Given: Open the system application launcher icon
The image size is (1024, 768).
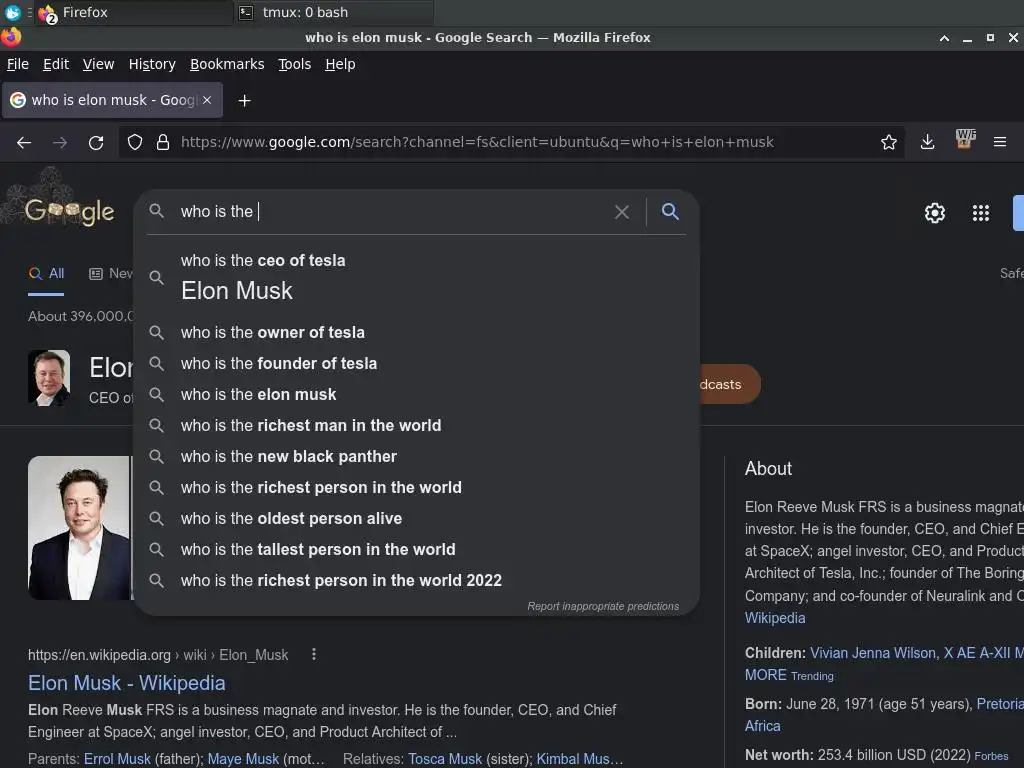Looking at the screenshot, I should tap(12, 12).
